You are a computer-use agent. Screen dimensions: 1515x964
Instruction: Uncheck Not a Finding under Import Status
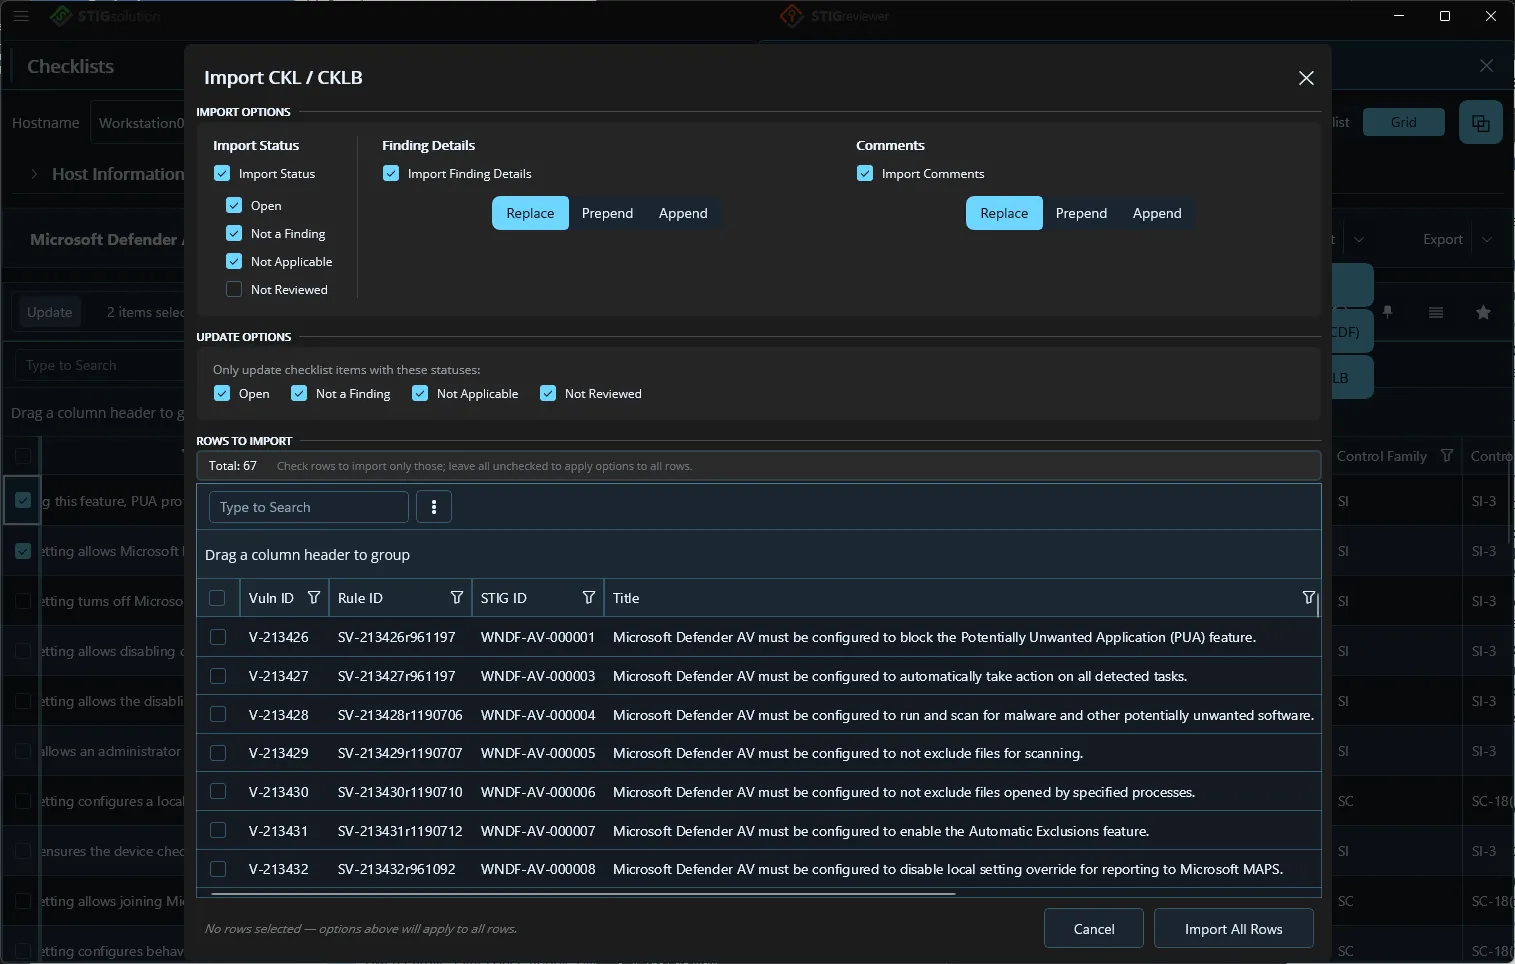234,234
